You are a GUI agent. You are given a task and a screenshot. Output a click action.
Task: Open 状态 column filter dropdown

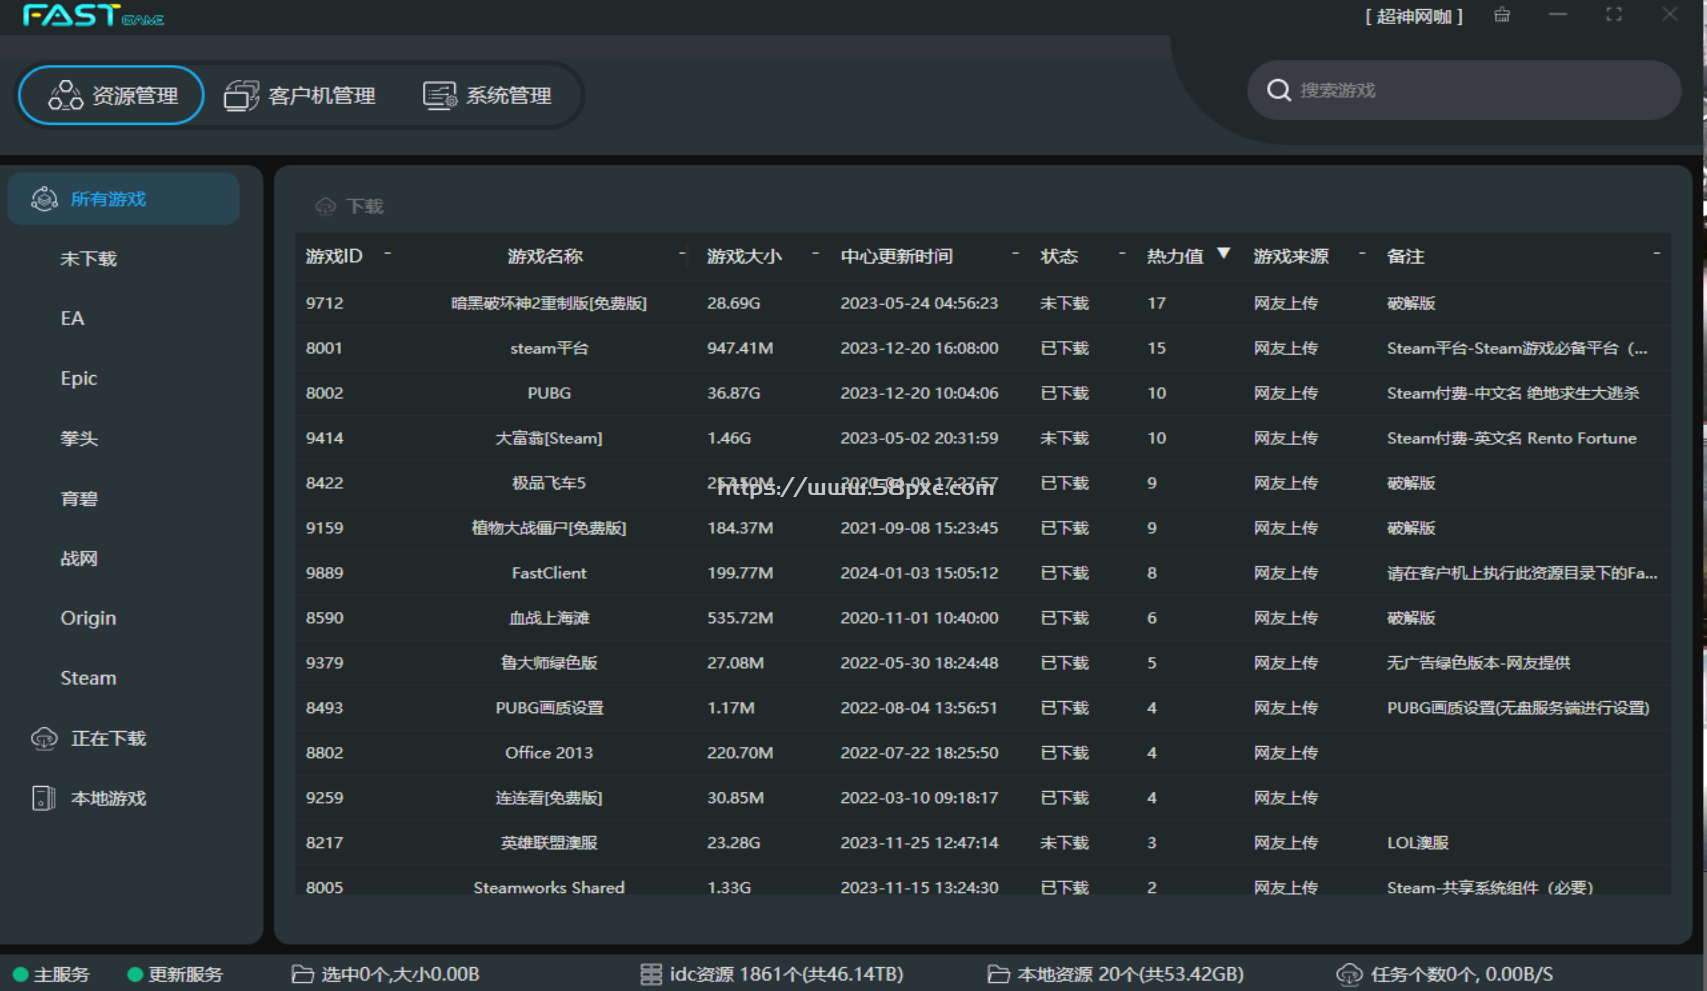tap(1122, 254)
